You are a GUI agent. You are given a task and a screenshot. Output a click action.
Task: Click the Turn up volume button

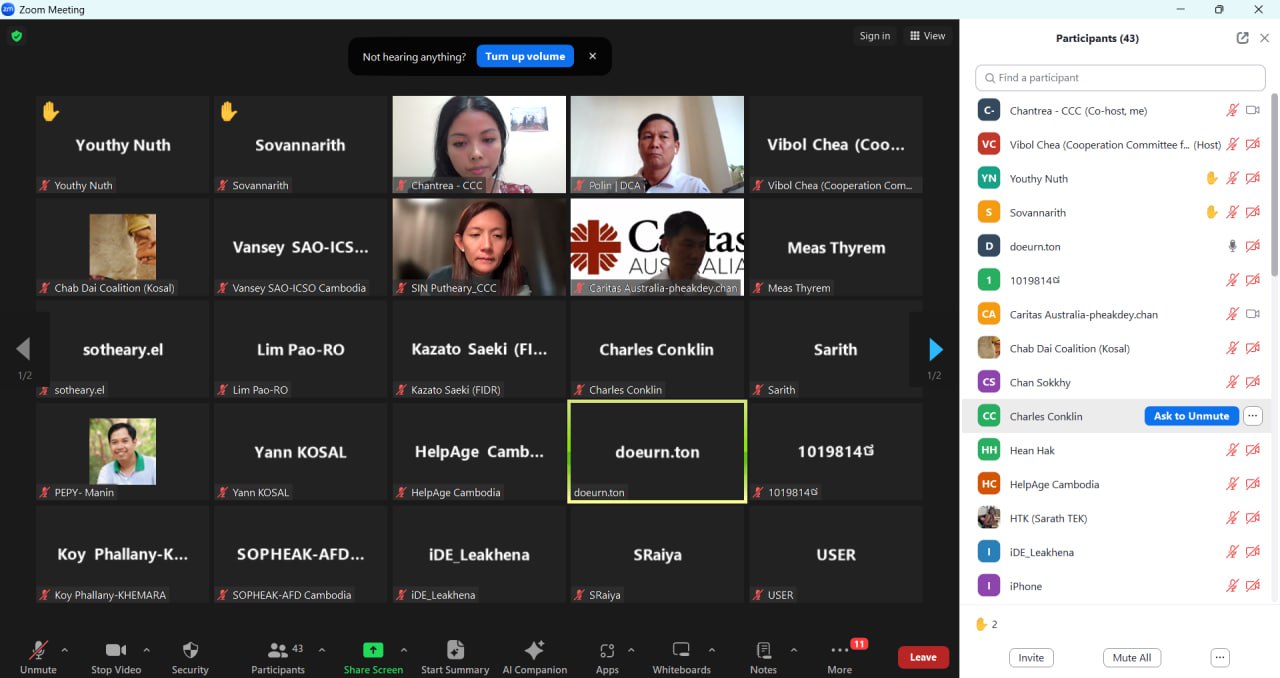point(525,57)
